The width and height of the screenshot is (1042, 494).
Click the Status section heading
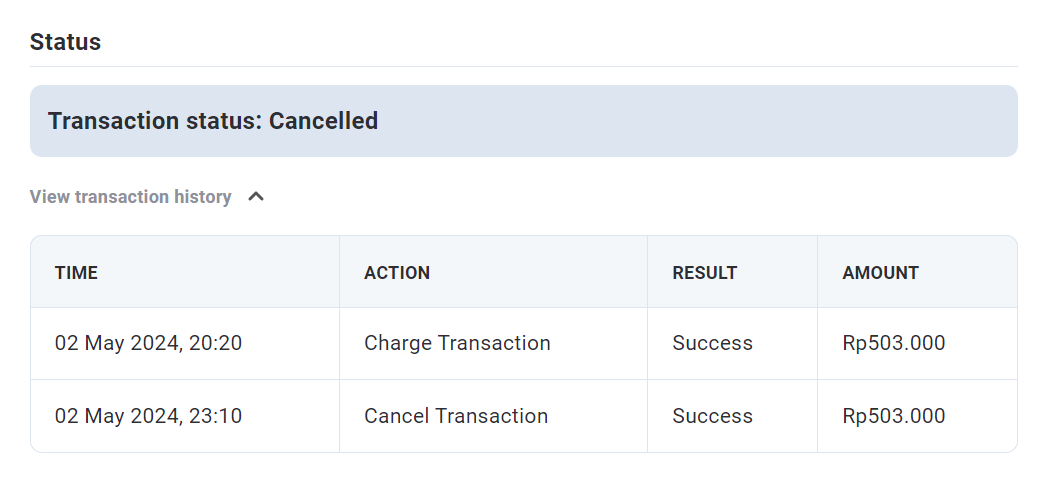(x=65, y=42)
